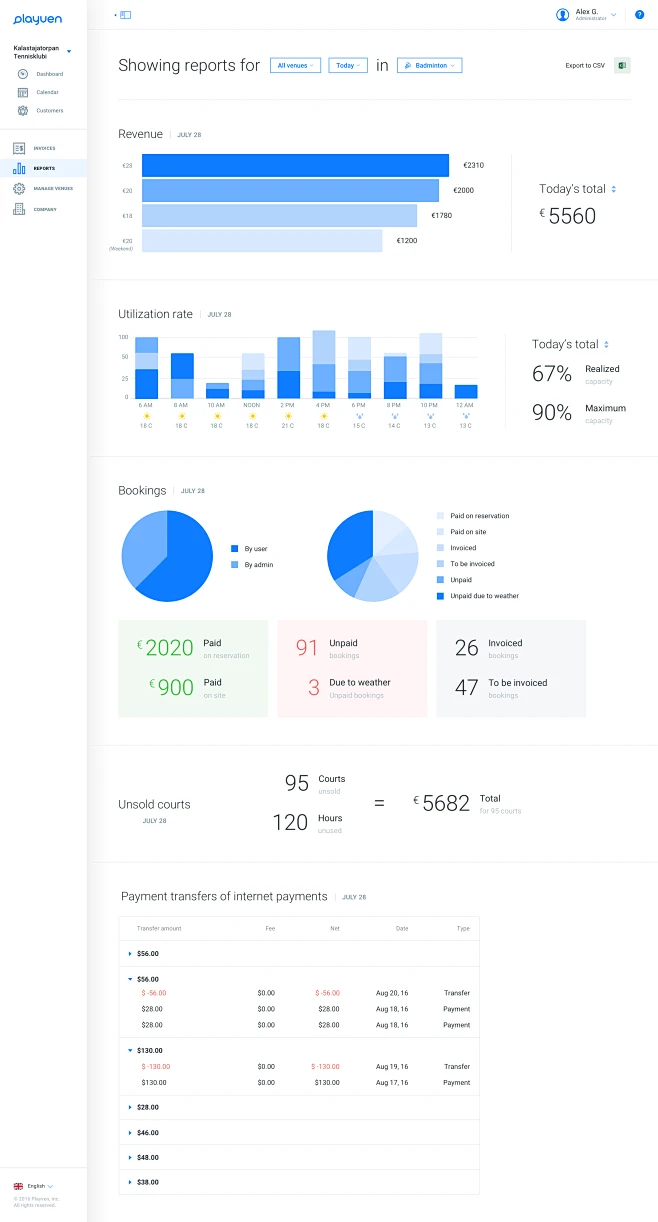The image size is (658, 1222).
Task: Toggle Revenue Today's total sort arrows
Action: click(x=614, y=189)
